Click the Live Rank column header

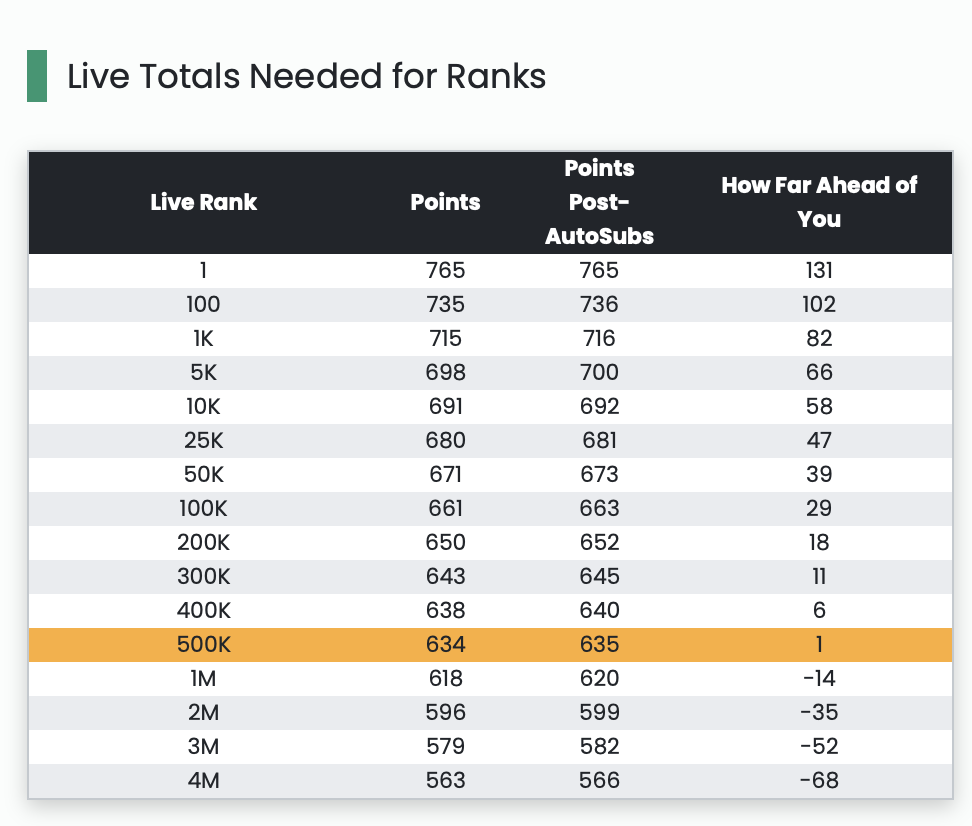tap(203, 202)
